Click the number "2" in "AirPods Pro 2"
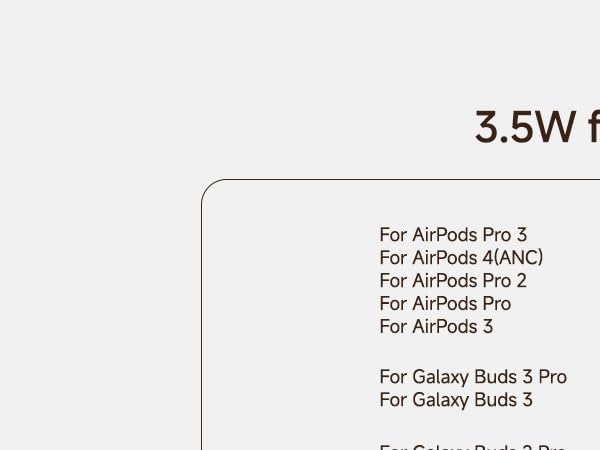Screen dimensions: 600x450 pyautogui.click(x=521, y=281)
